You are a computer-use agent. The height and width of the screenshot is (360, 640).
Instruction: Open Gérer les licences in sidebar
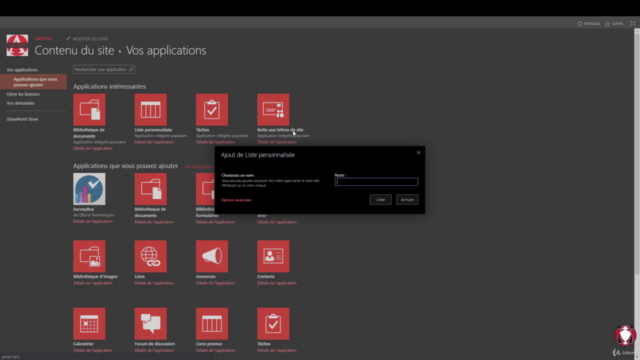23,94
